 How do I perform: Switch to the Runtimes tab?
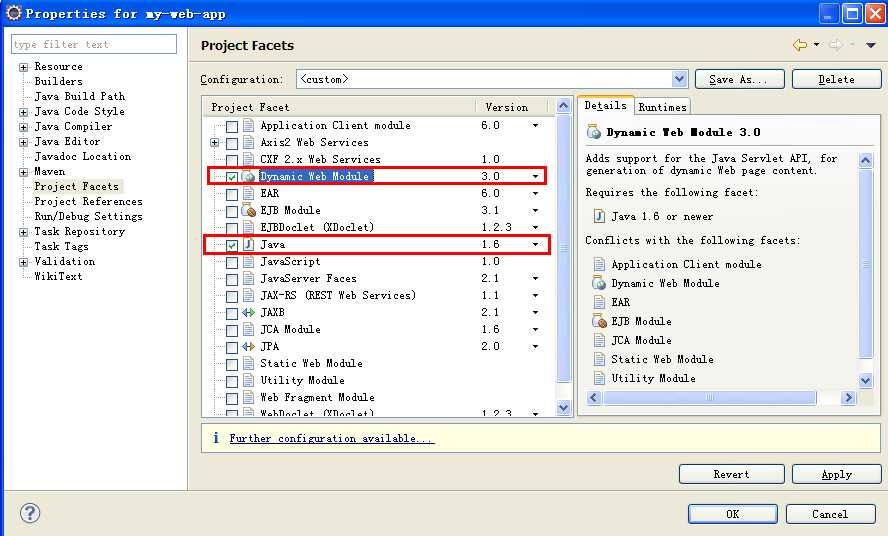pyautogui.click(x=662, y=107)
